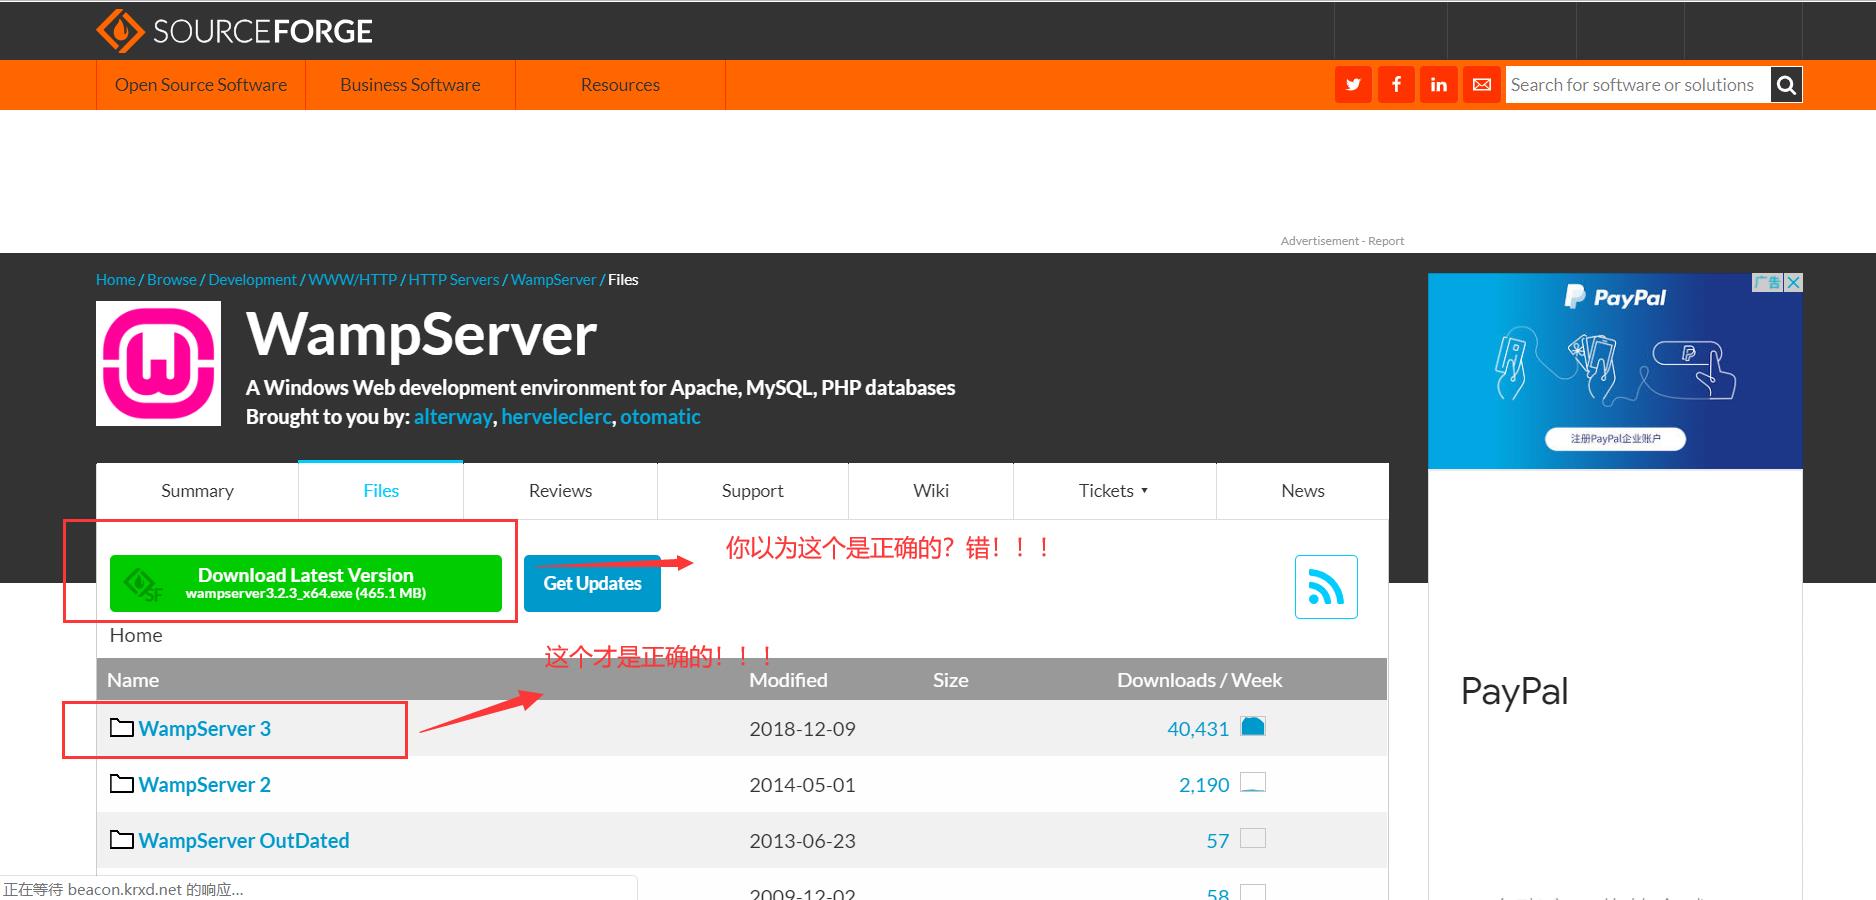Viewport: 1876px width, 900px height.
Task: Open the Business Software menu
Action: click(410, 85)
